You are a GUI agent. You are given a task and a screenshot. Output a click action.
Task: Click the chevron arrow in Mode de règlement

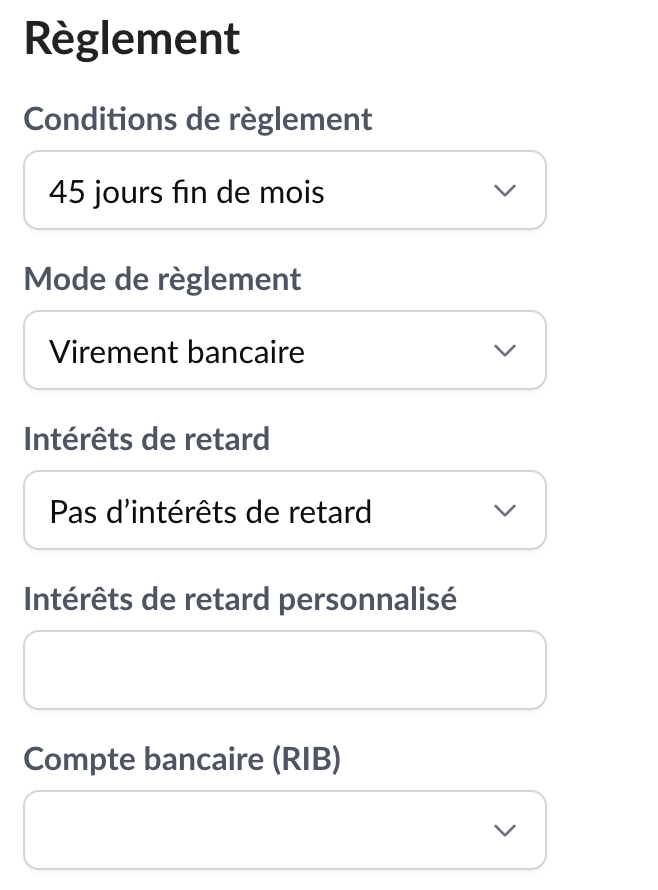[x=506, y=350]
